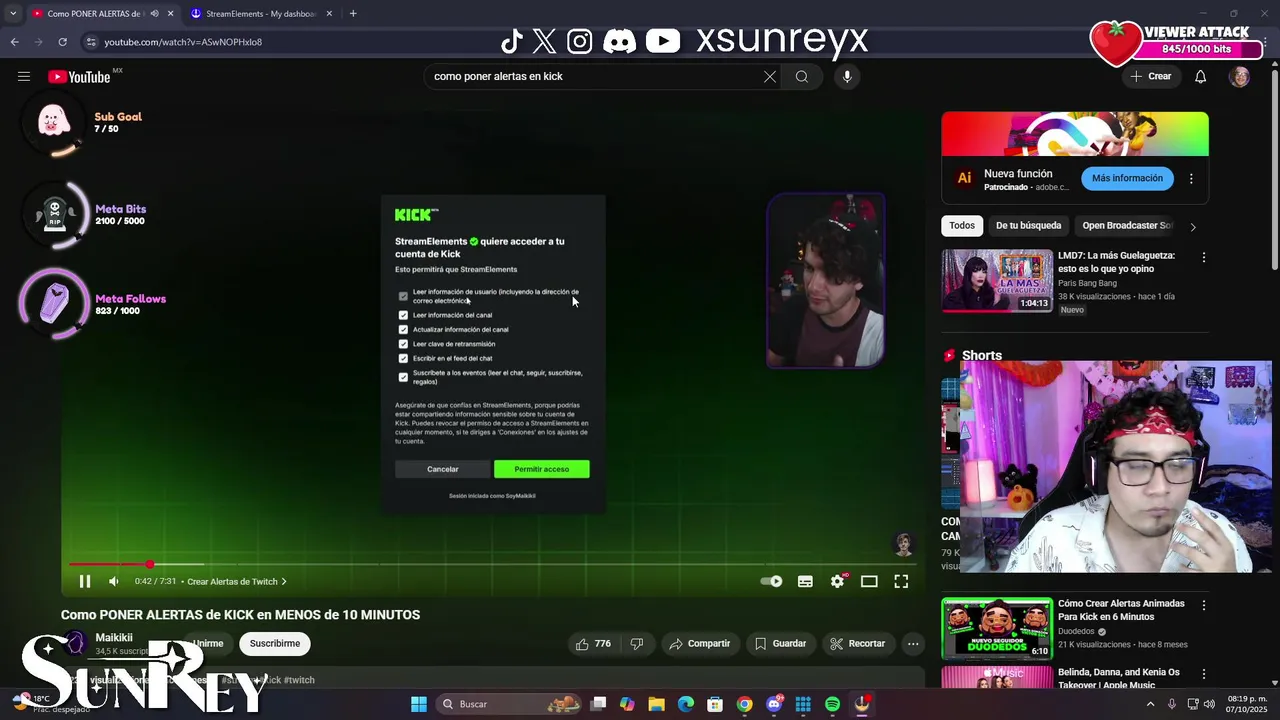Open more actions ellipsis below the video
The width and height of the screenshot is (1280, 720).
click(x=913, y=644)
